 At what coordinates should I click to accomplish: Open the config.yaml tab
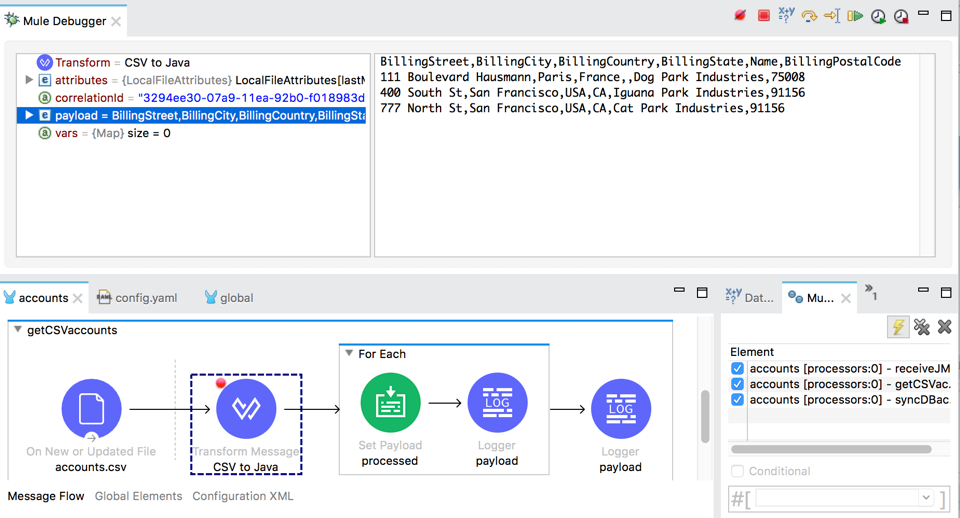point(138,298)
